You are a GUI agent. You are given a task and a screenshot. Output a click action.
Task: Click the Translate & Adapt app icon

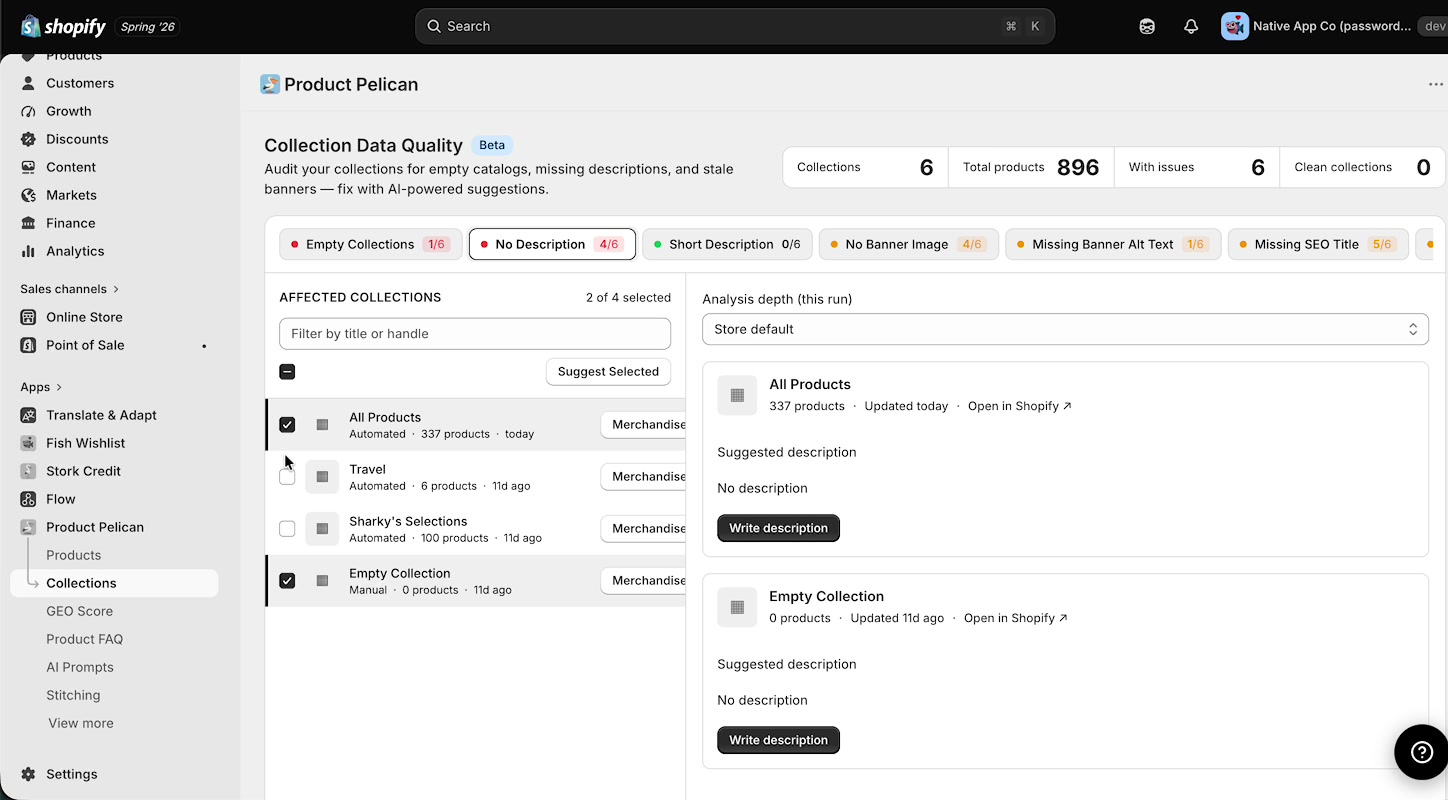point(28,415)
